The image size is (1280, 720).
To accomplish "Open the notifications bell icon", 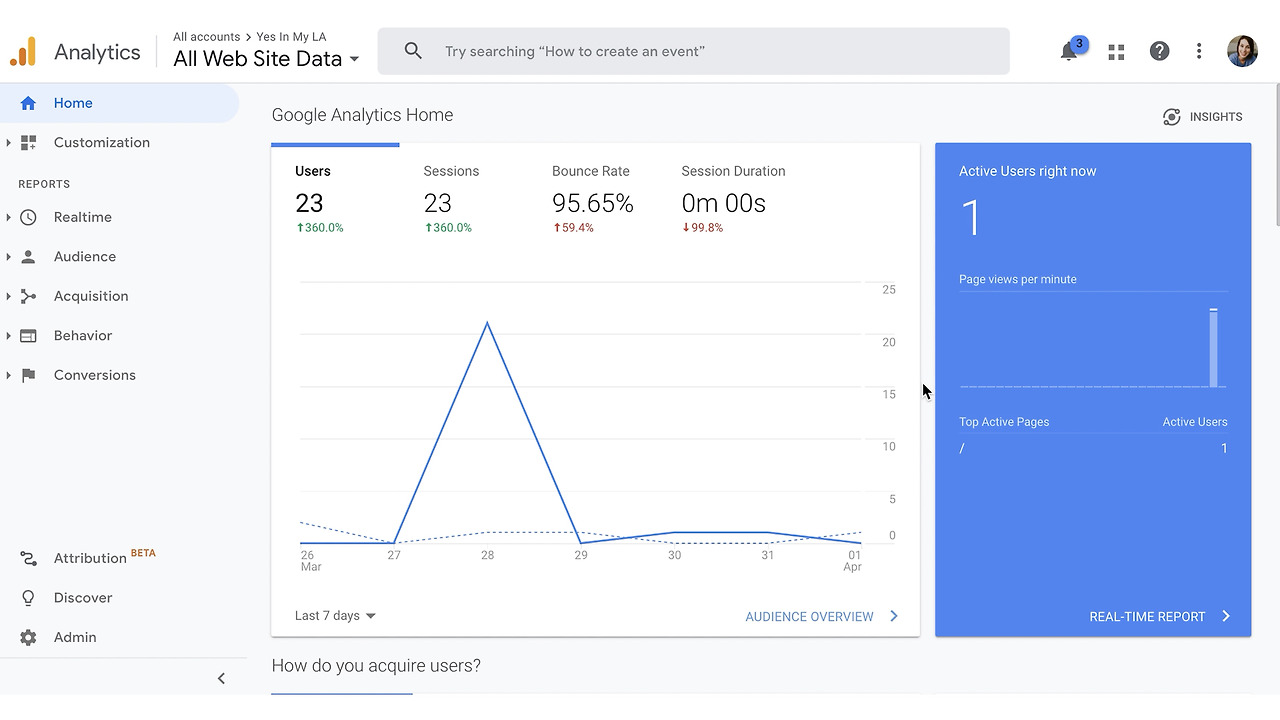I will tap(1070, 51).
